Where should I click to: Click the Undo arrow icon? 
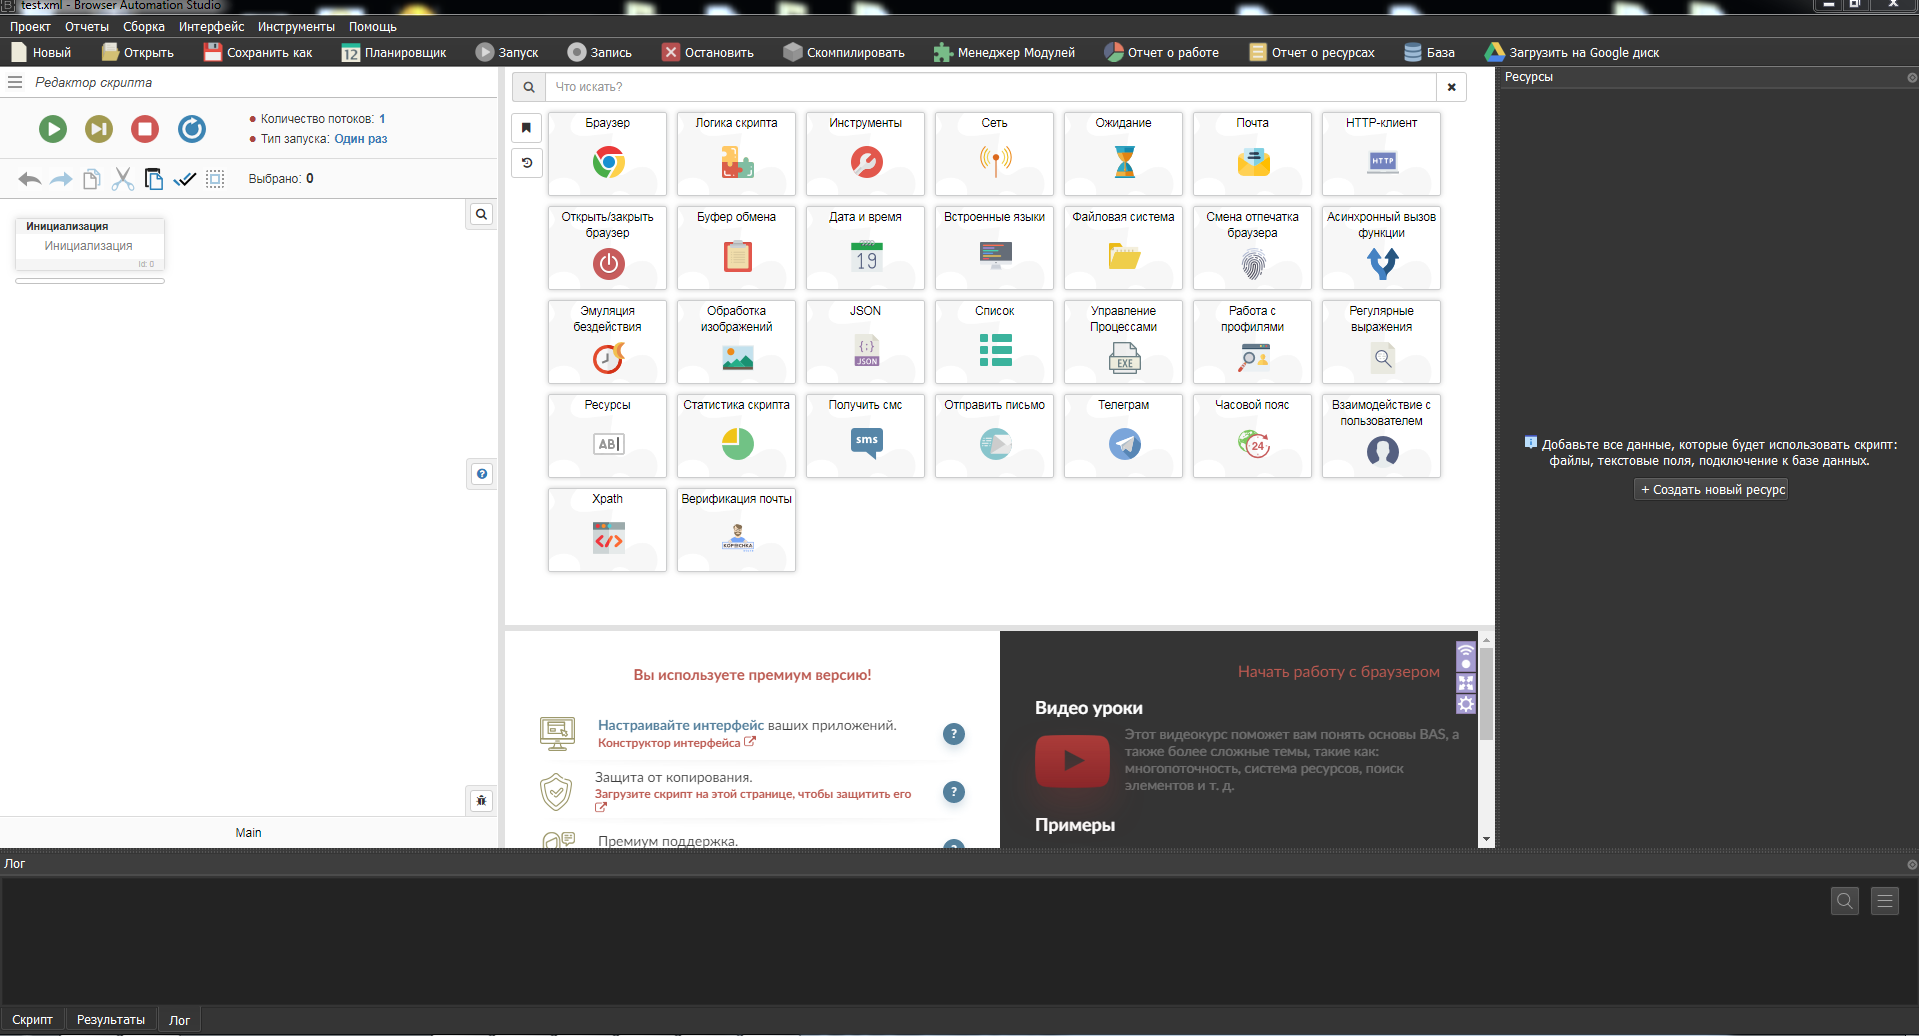pos(29,179)
